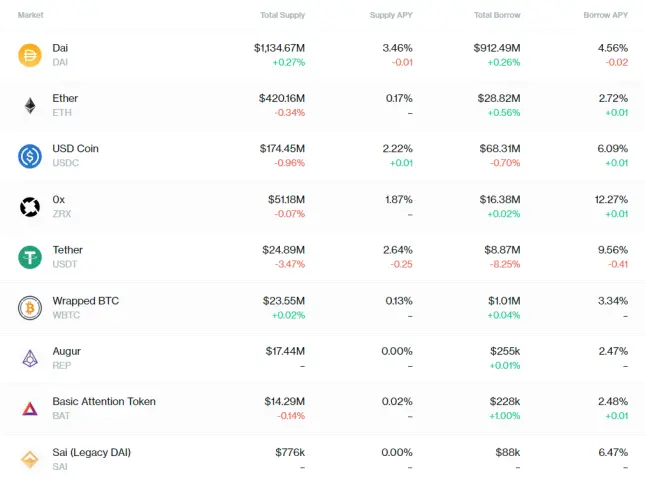
Task: Click the +1.00% BAT borrow change
Action: (x=505, y=416)
